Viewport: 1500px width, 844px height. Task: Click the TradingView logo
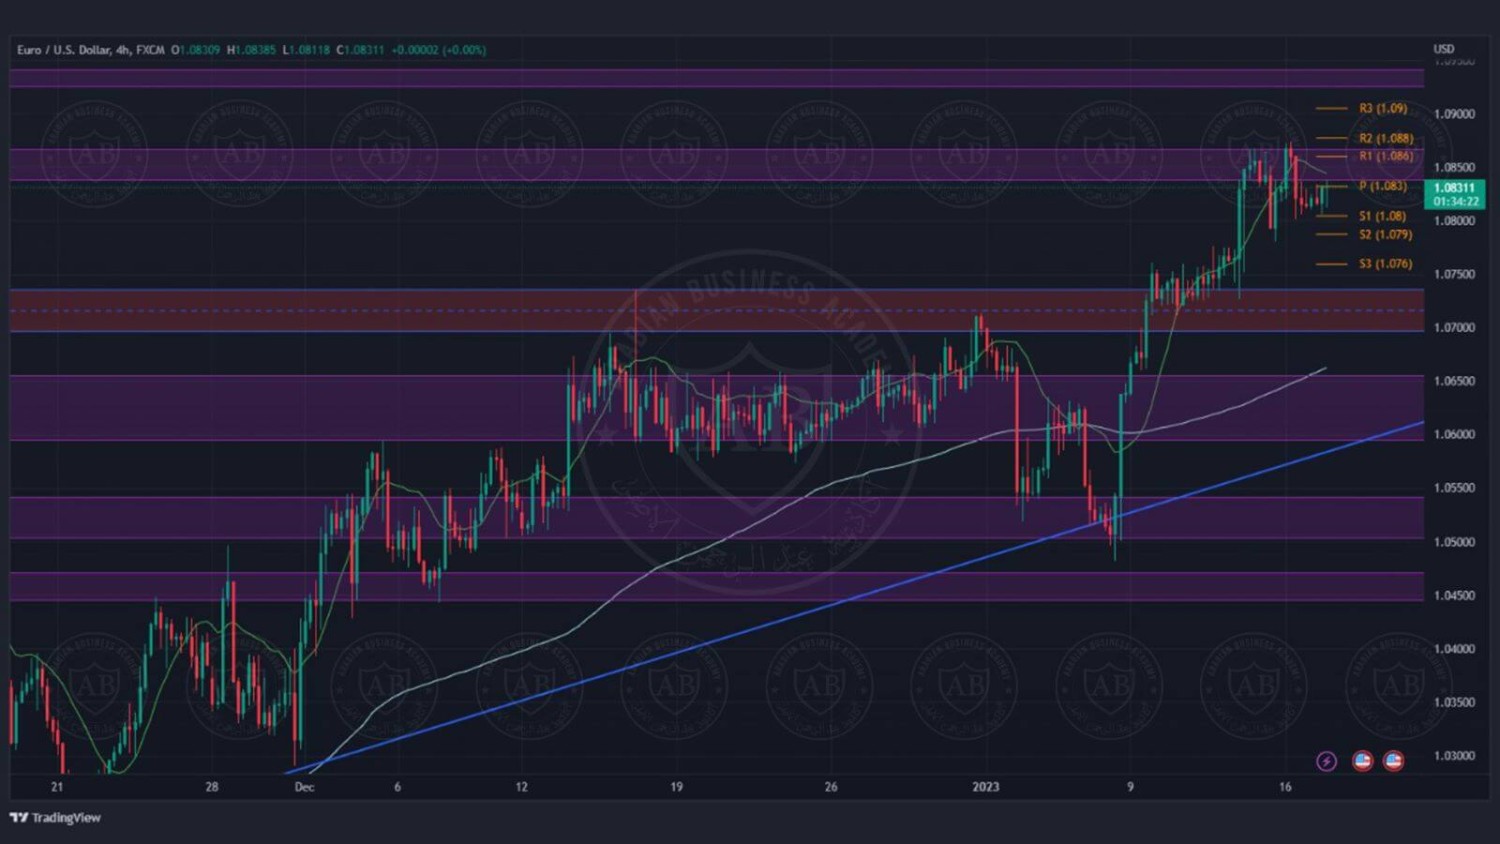pyautogui.click(x=56, y=818)
